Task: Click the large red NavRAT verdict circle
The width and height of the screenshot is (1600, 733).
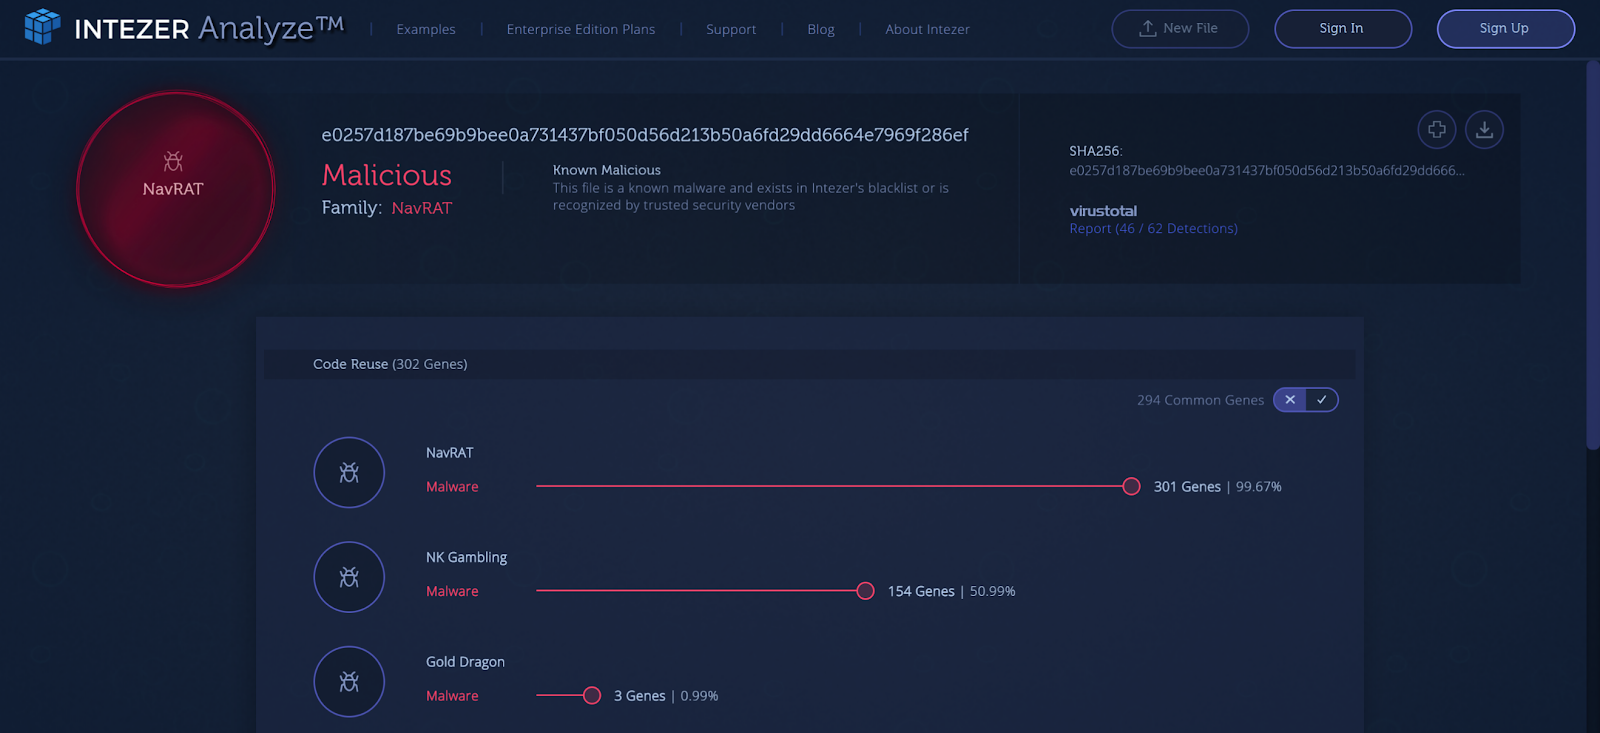Action: click(x=175, y=189)
